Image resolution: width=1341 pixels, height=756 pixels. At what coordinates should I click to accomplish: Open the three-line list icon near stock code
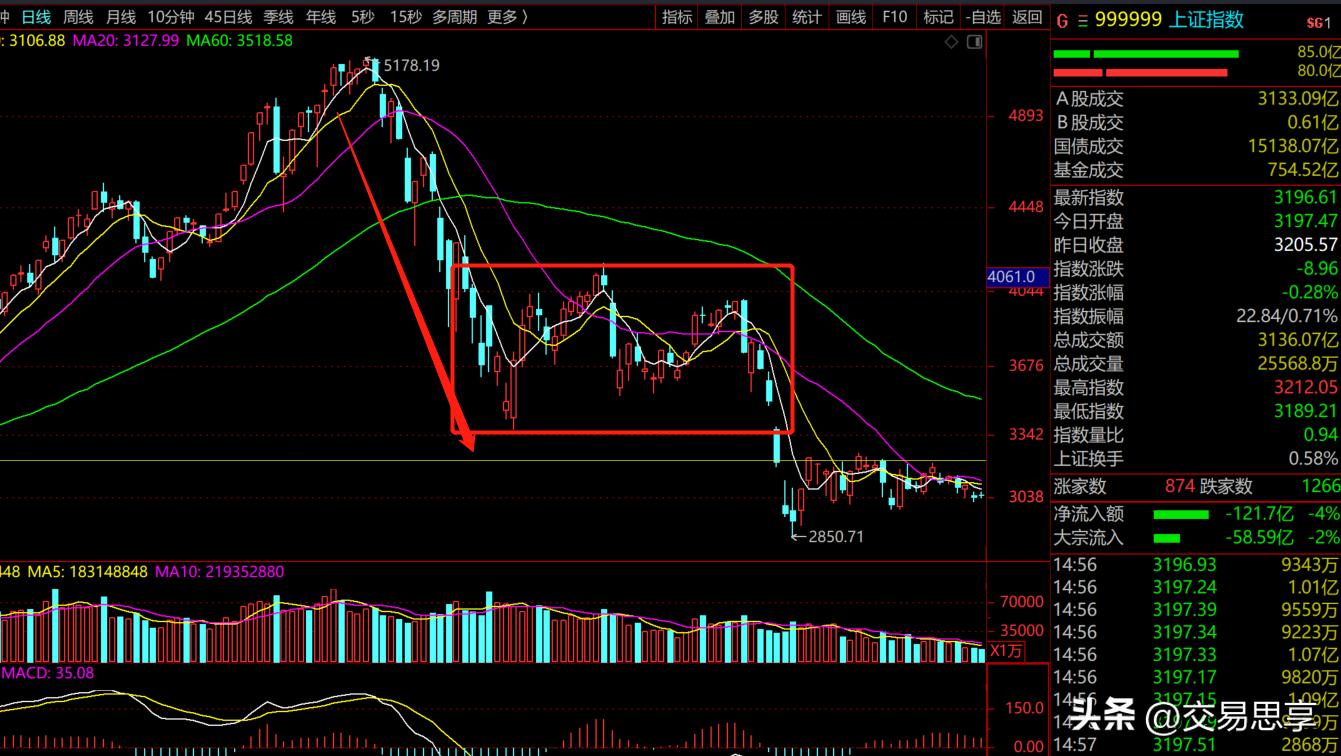coord(1082,20)
